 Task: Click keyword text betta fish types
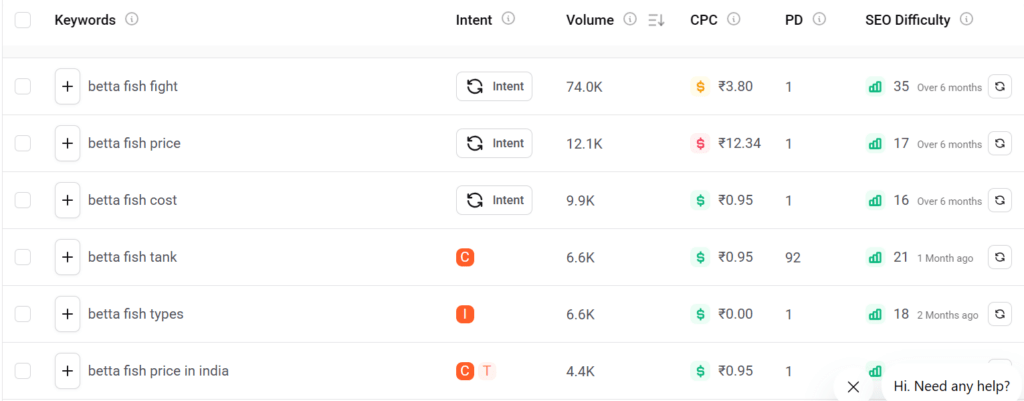[136, 314]
